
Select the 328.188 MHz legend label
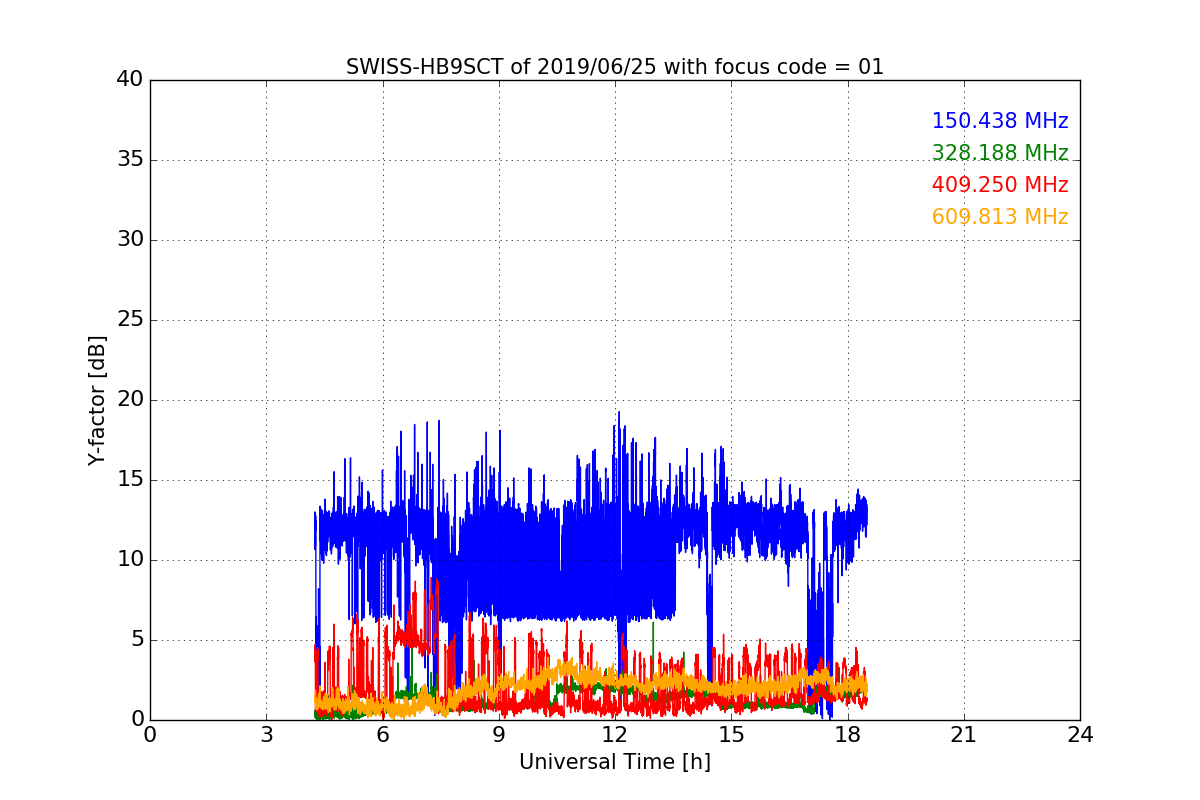pos(1000,153)
